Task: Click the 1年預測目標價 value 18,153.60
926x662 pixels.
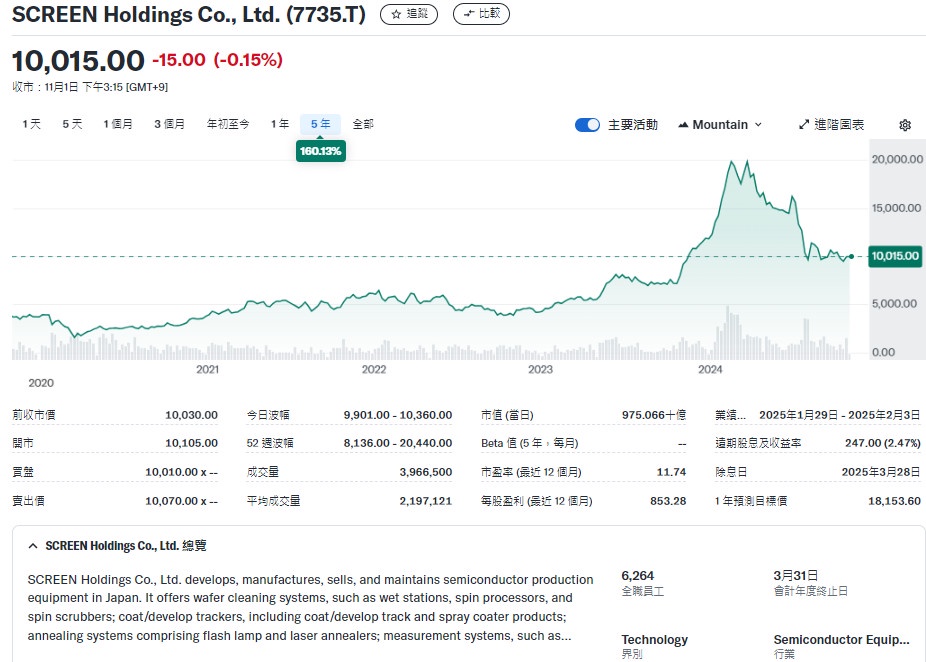Action: click(x=894, y=501)
